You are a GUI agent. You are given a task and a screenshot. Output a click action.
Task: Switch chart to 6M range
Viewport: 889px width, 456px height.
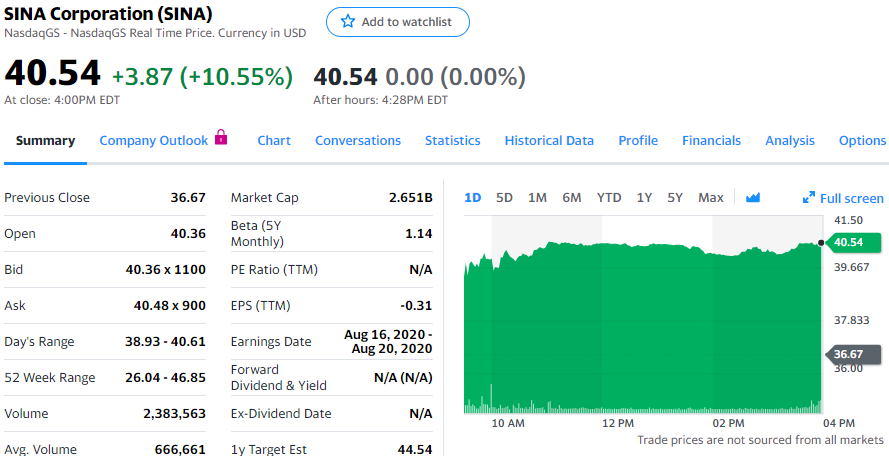pyautogui.click(x=571, y=198)
